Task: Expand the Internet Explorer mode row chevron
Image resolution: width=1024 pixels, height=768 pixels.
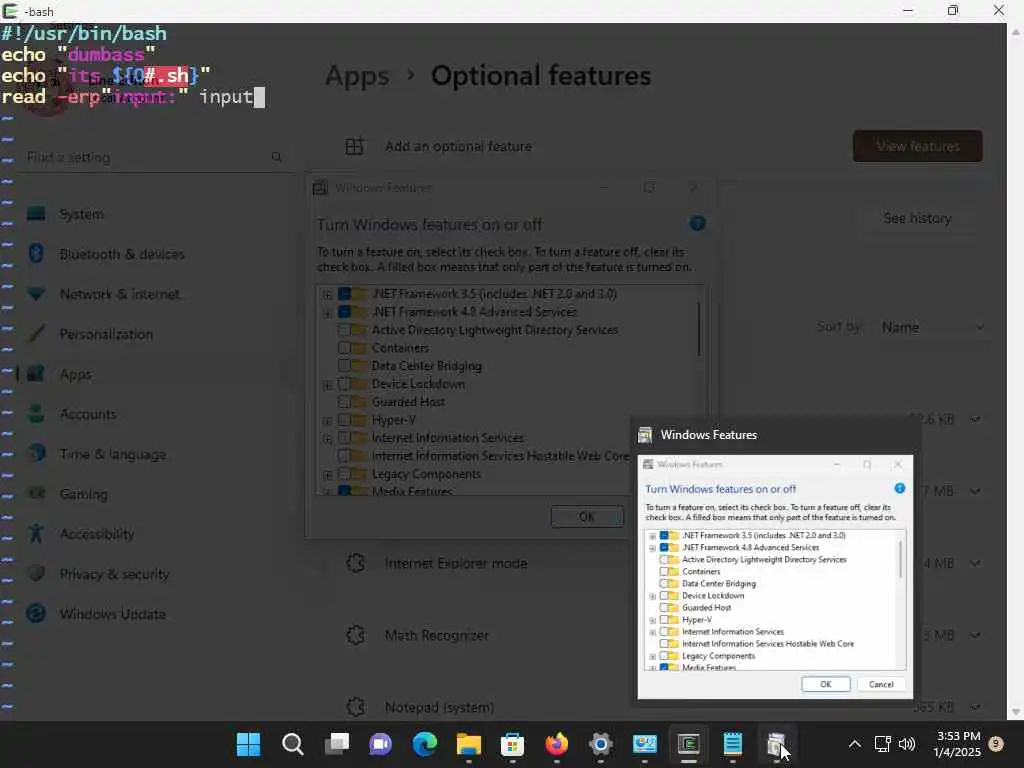Action: [x=974, y=563]
